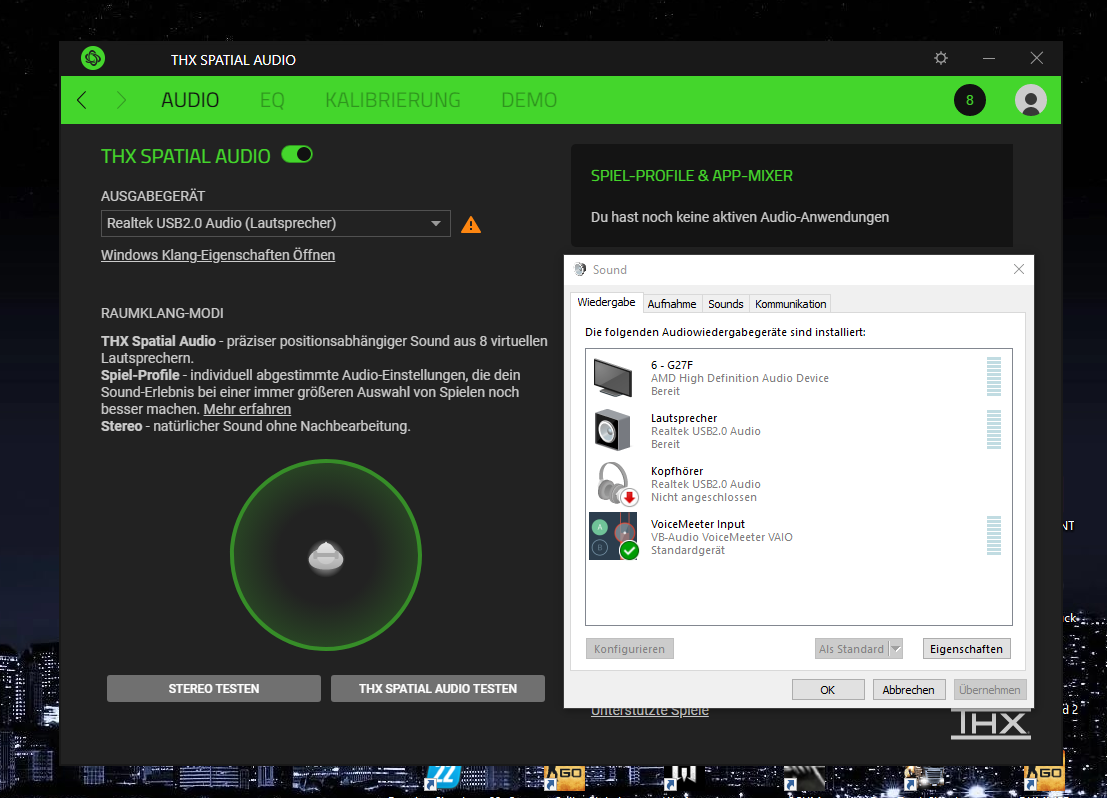Viewport: 1107px width, 798px height.
Task: Follow the Mehr erfahren link
Action: (x=247, y=409)
